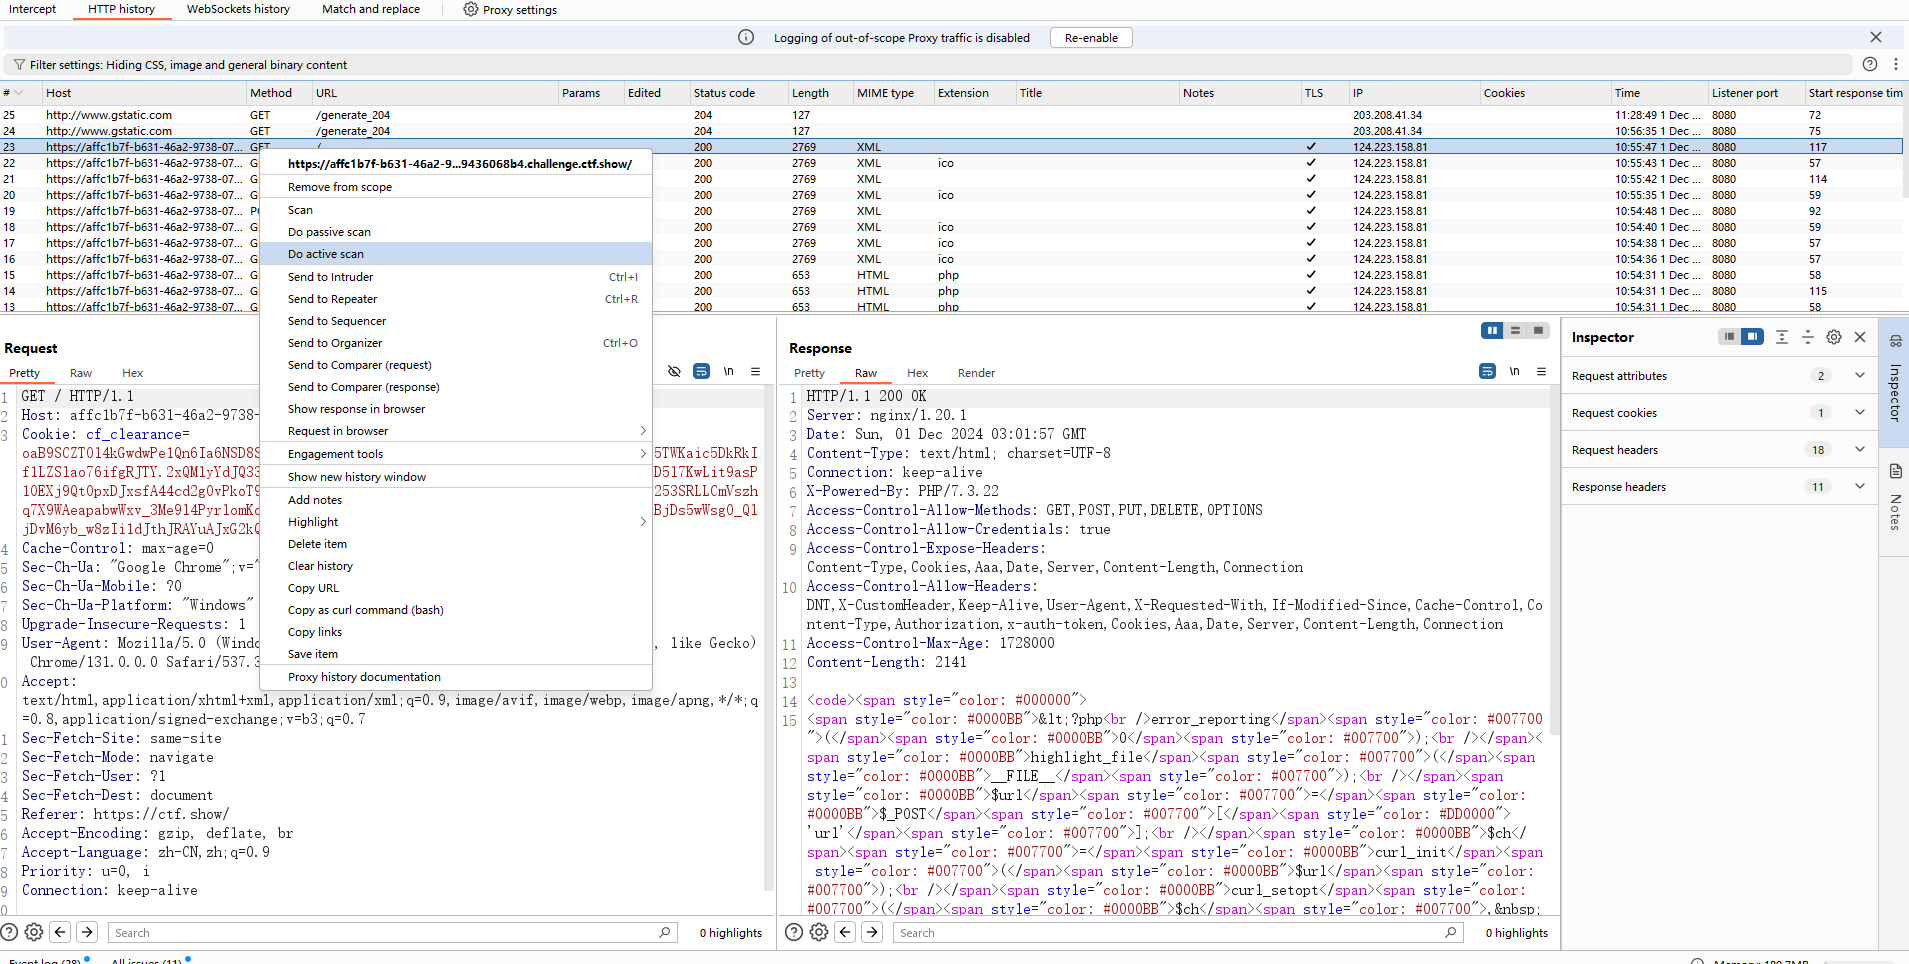The height and width of the screenshot is (964, 1909).
Task: Open the three-dot options menu on filter bar
Action: (1895, 64)
